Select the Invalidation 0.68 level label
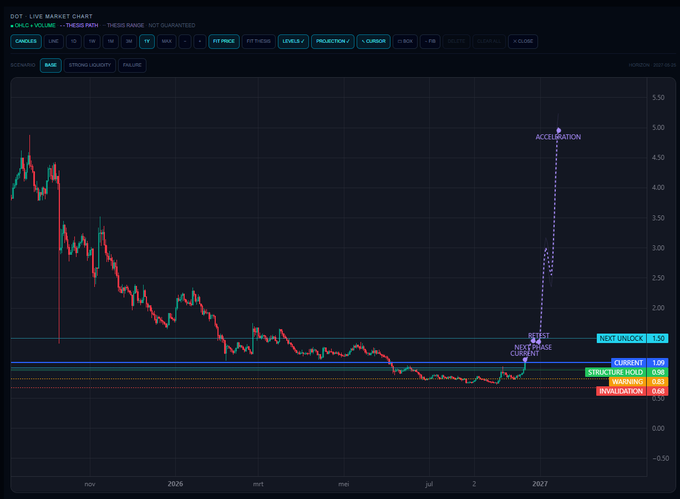The width and height of the screenshot is (680, 499). click(632, 391)
